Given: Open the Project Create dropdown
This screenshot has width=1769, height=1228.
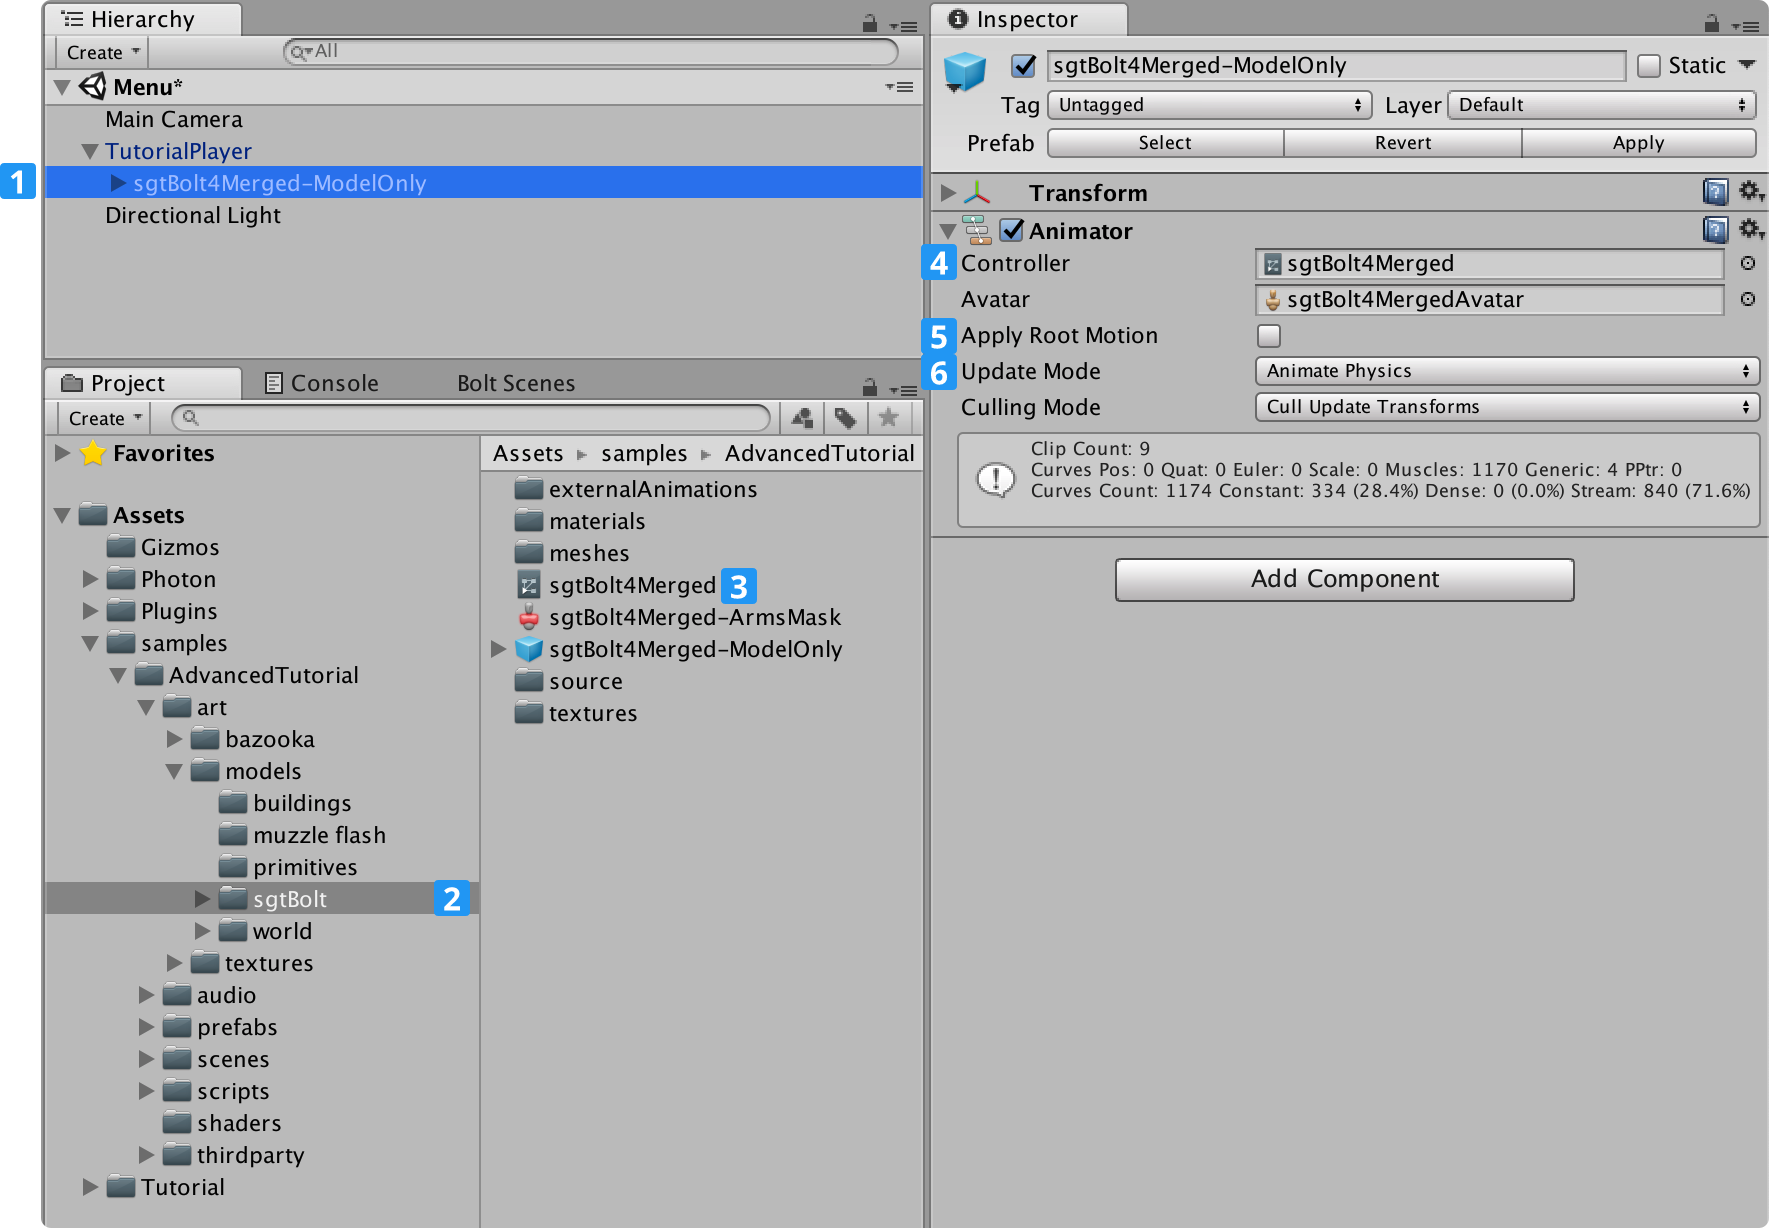Looking at the screenshot, I should point(104,418).
